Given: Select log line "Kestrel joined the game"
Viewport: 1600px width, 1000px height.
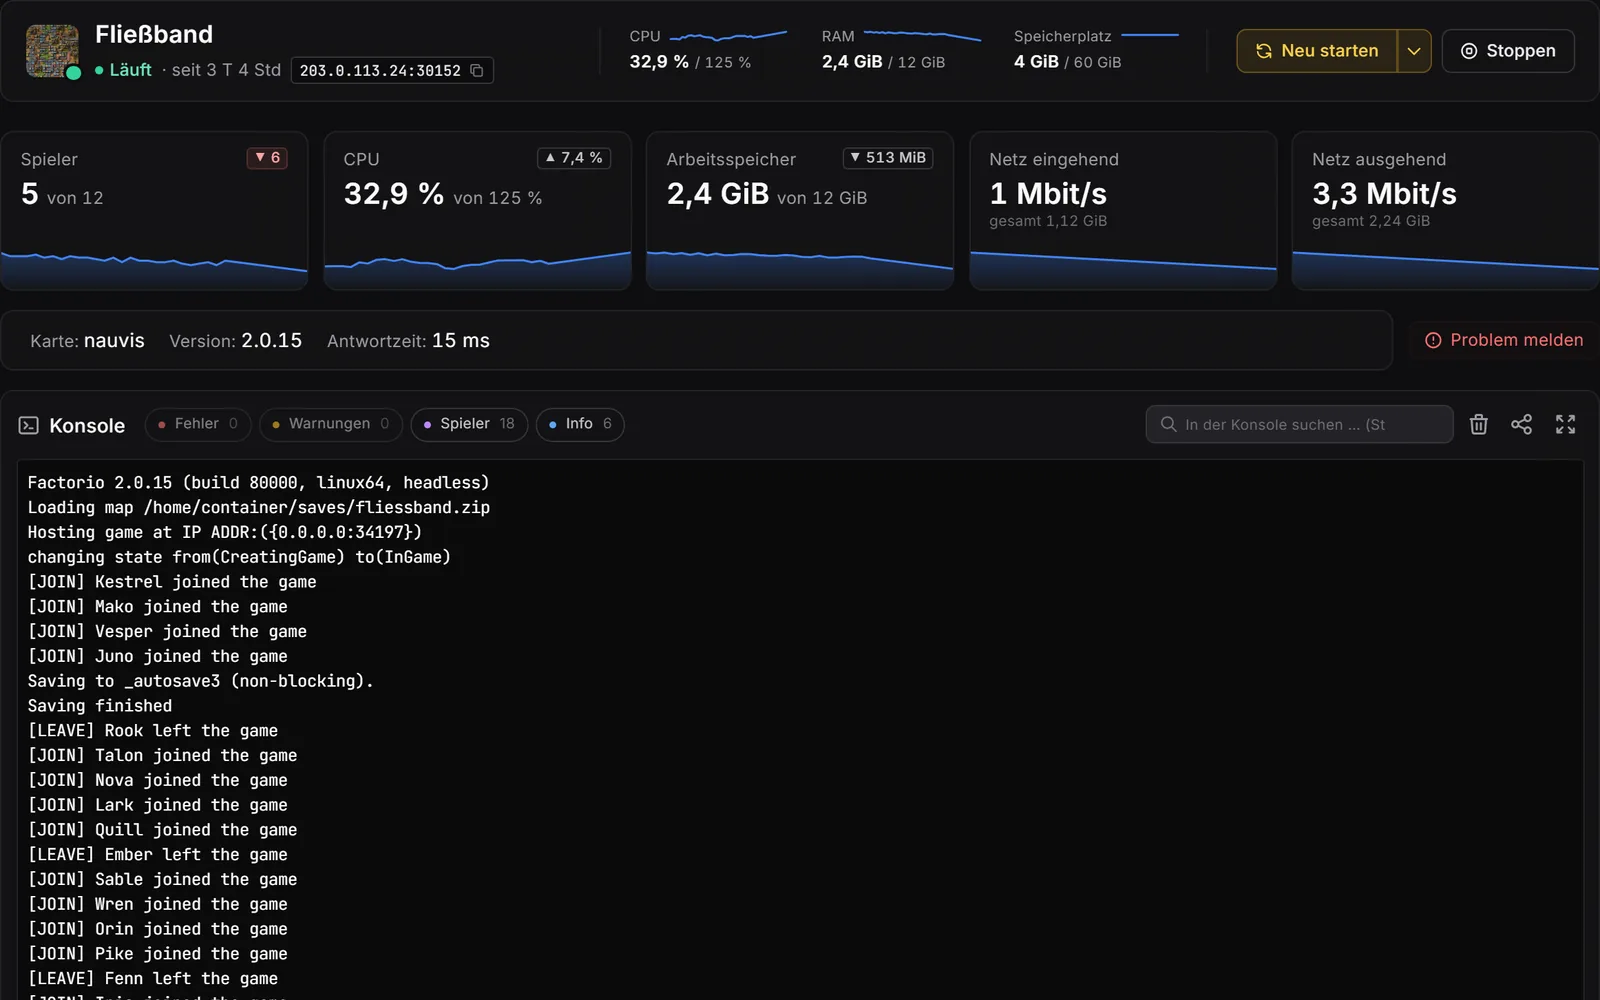Looking at the screenshot, I should 172,582.
